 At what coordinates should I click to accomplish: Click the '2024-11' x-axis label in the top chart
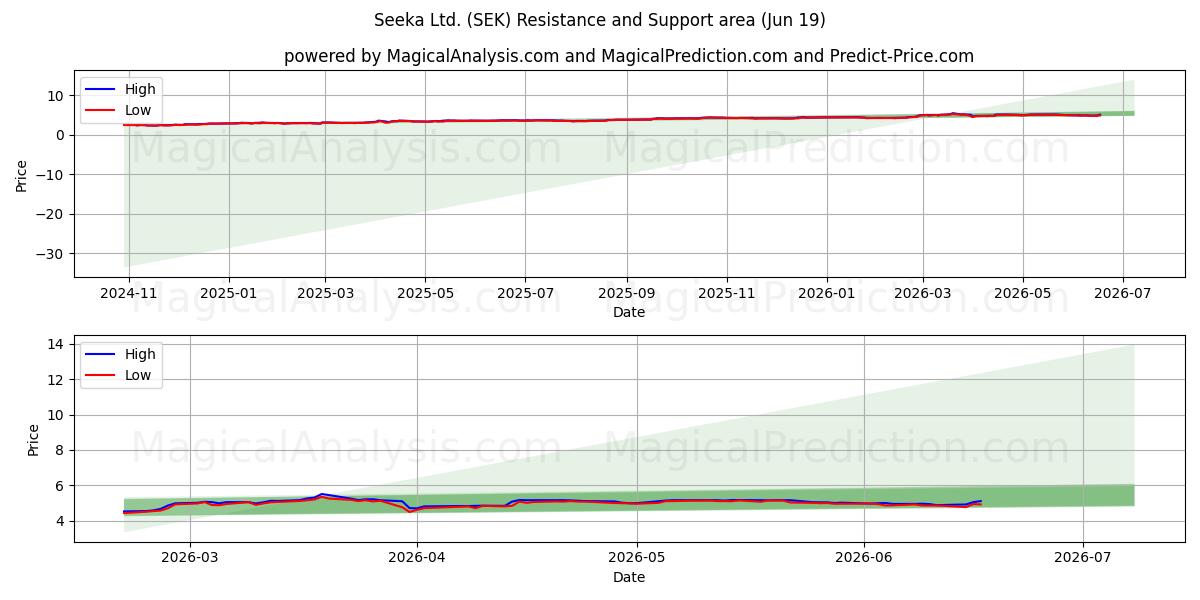(x=131, y=294)
